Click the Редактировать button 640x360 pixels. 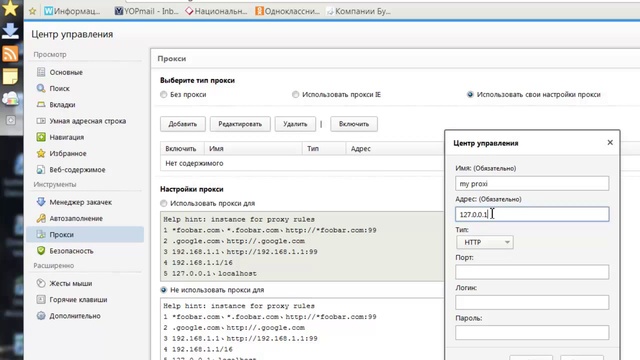pos(240,124)
